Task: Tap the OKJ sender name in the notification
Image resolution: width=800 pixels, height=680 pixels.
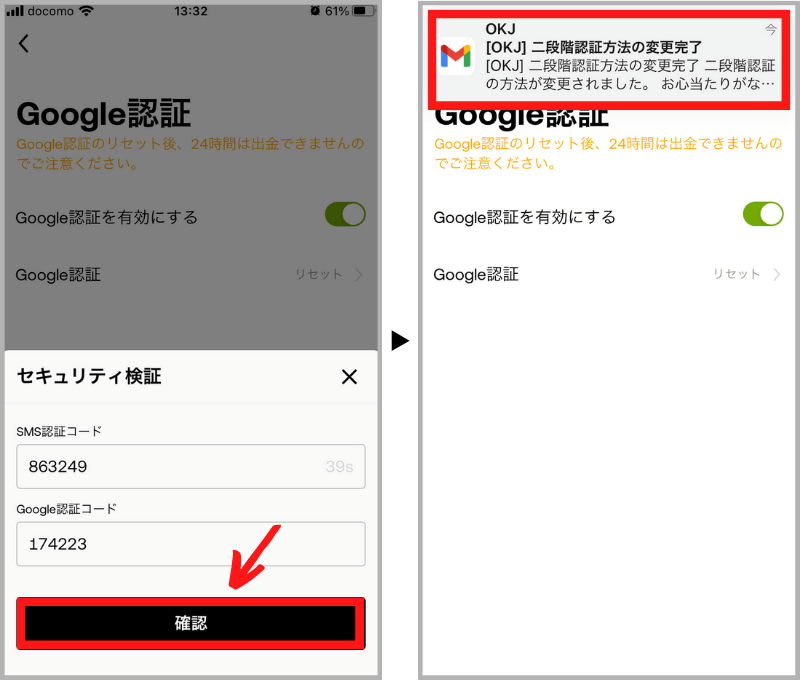Action: pos(501,29)
